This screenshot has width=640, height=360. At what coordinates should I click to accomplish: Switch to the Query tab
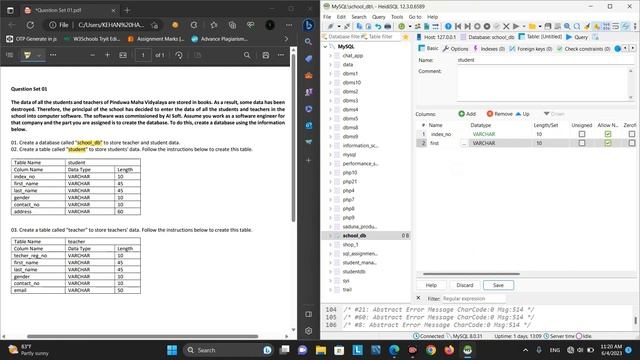(x=577, y=37)
